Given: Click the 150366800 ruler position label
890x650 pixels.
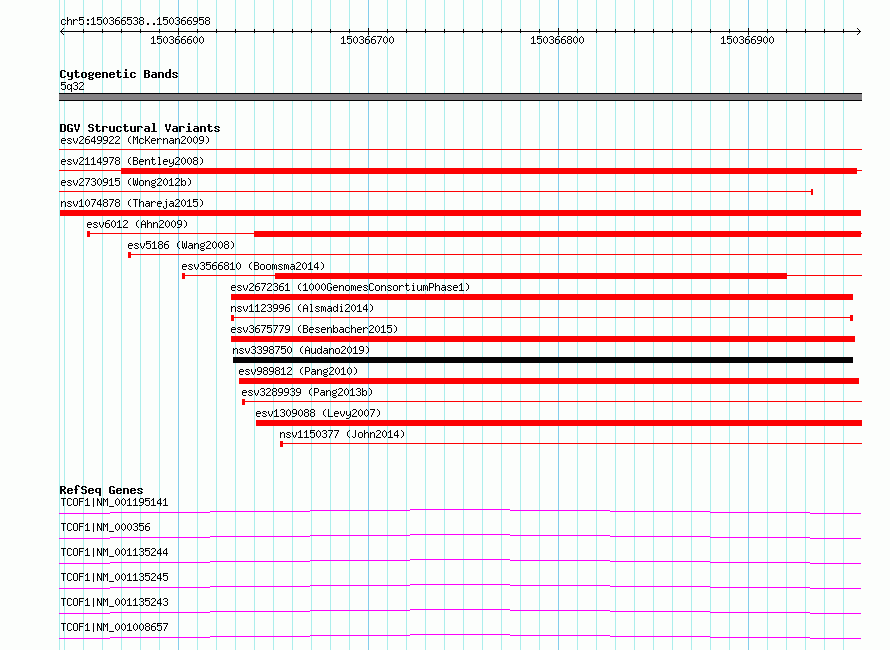Looking at the screenshot, I should [557, 40].
